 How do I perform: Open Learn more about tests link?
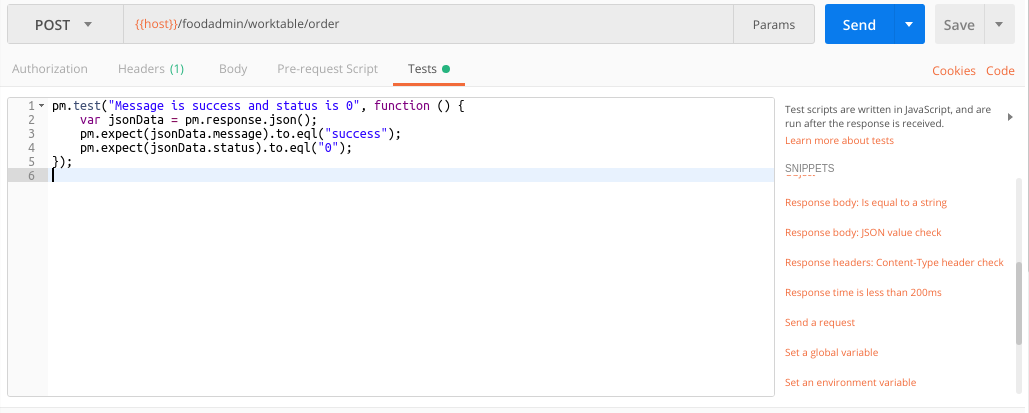pos(839,141)
